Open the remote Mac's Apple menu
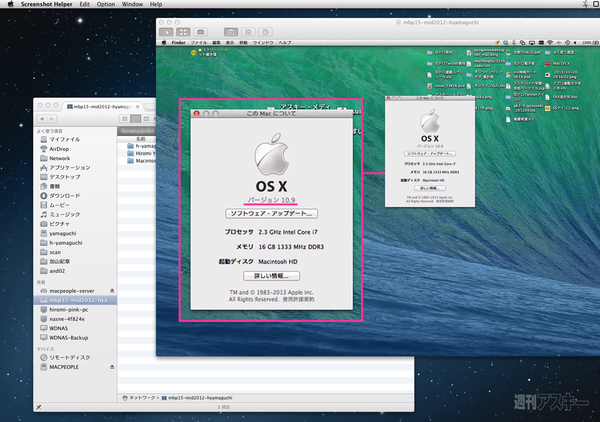The width and height of the screenshot is (600, 422). tap(164, 42)
